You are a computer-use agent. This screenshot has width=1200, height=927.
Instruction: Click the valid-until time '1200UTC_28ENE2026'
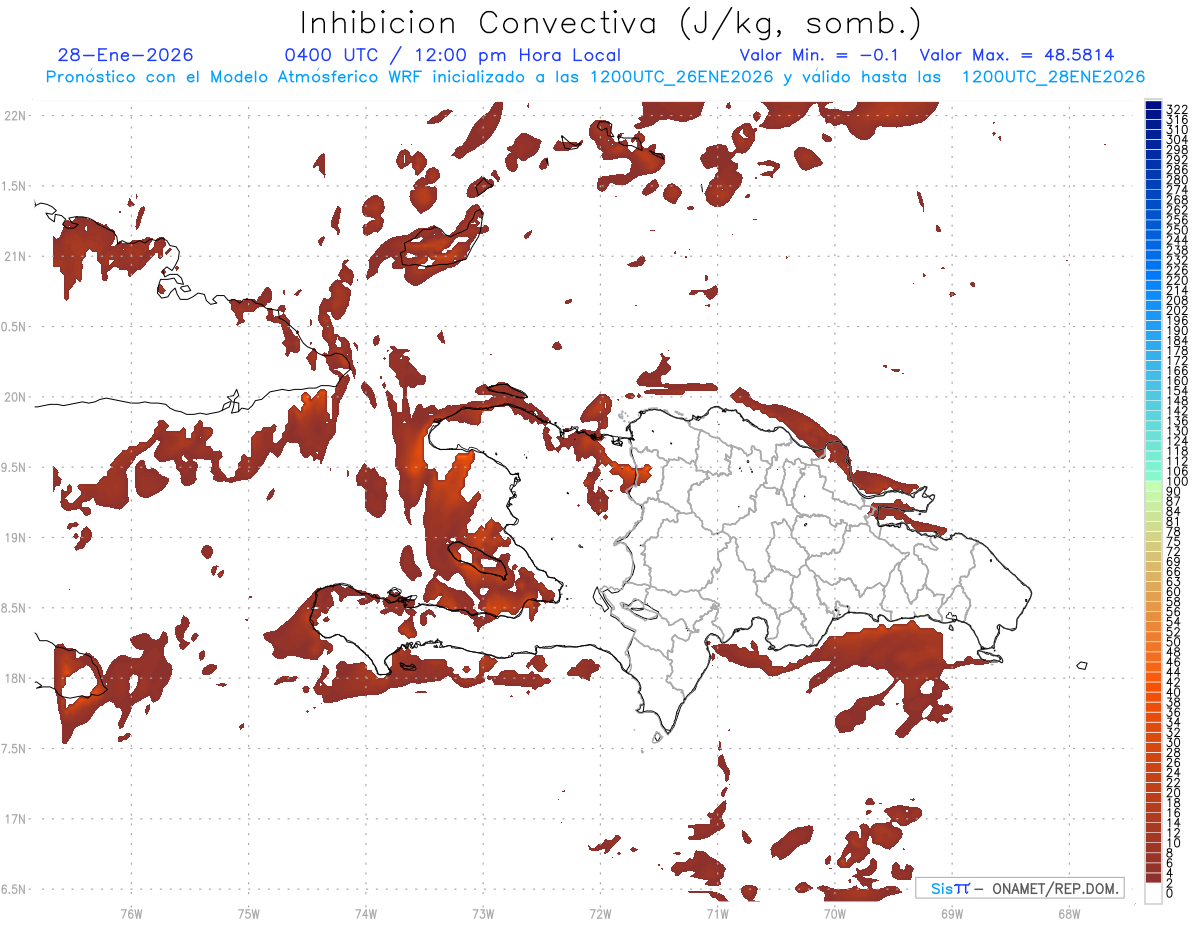(1053, 77)
